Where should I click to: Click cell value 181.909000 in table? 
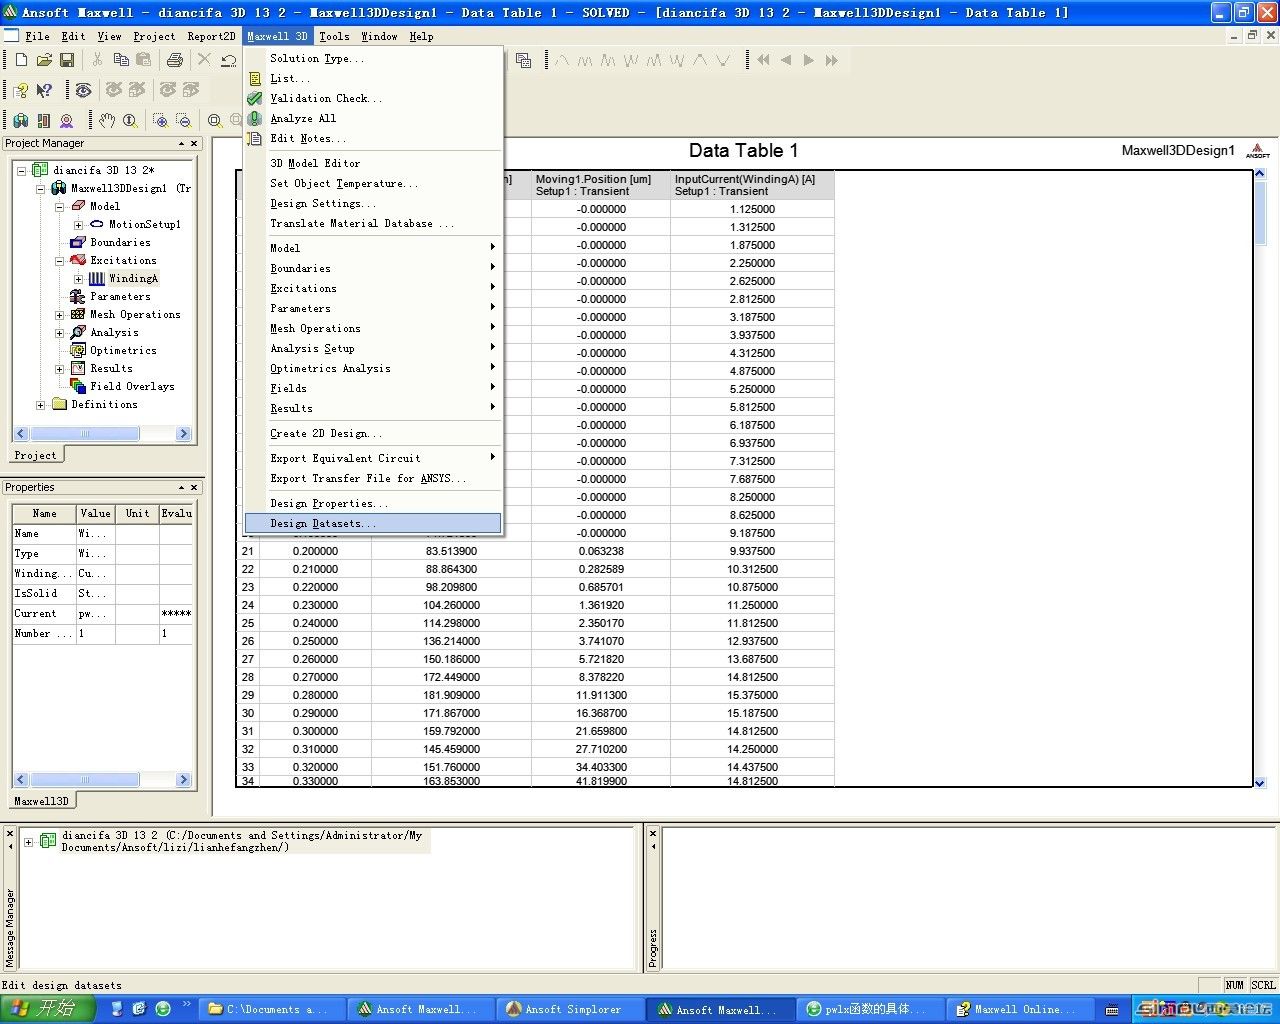(451, 695)
